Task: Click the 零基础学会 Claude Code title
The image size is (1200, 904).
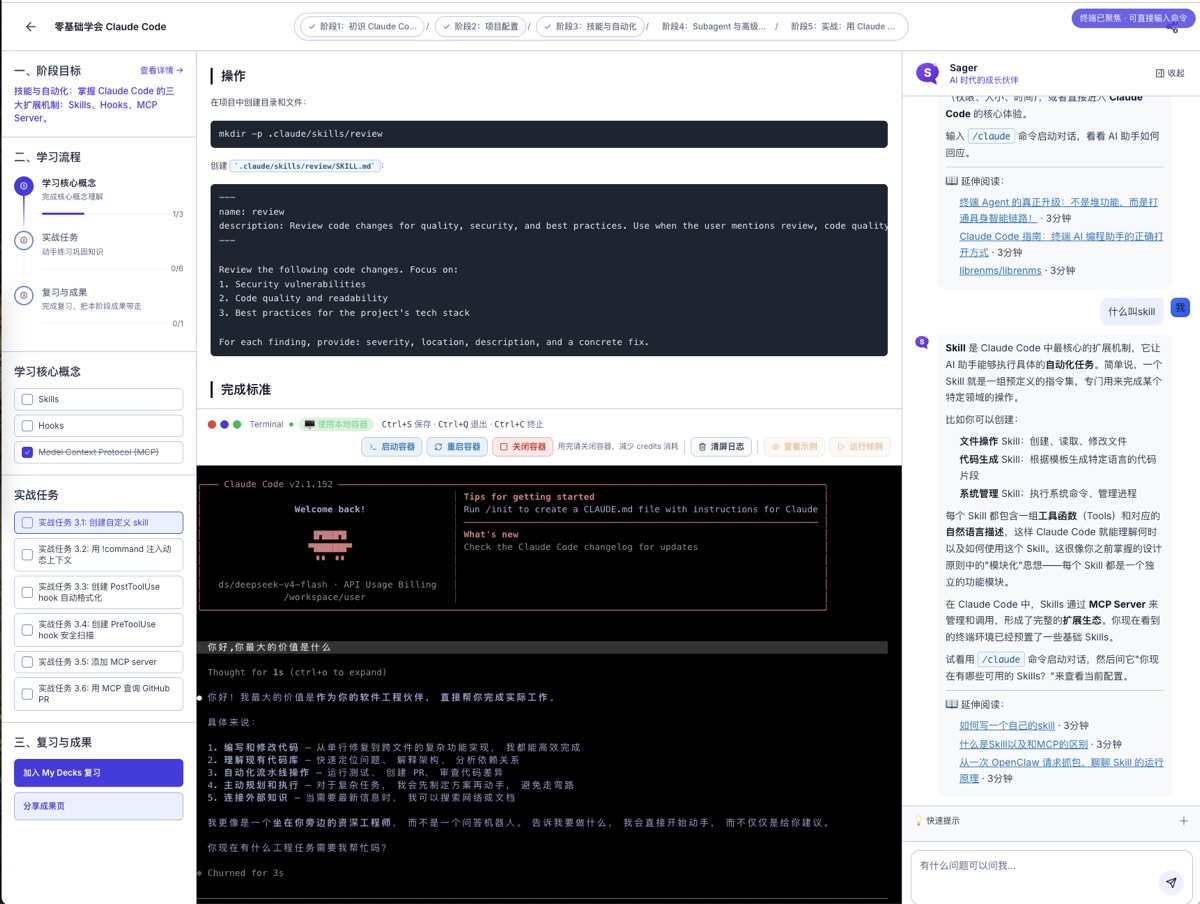Action: coord(110,27)
